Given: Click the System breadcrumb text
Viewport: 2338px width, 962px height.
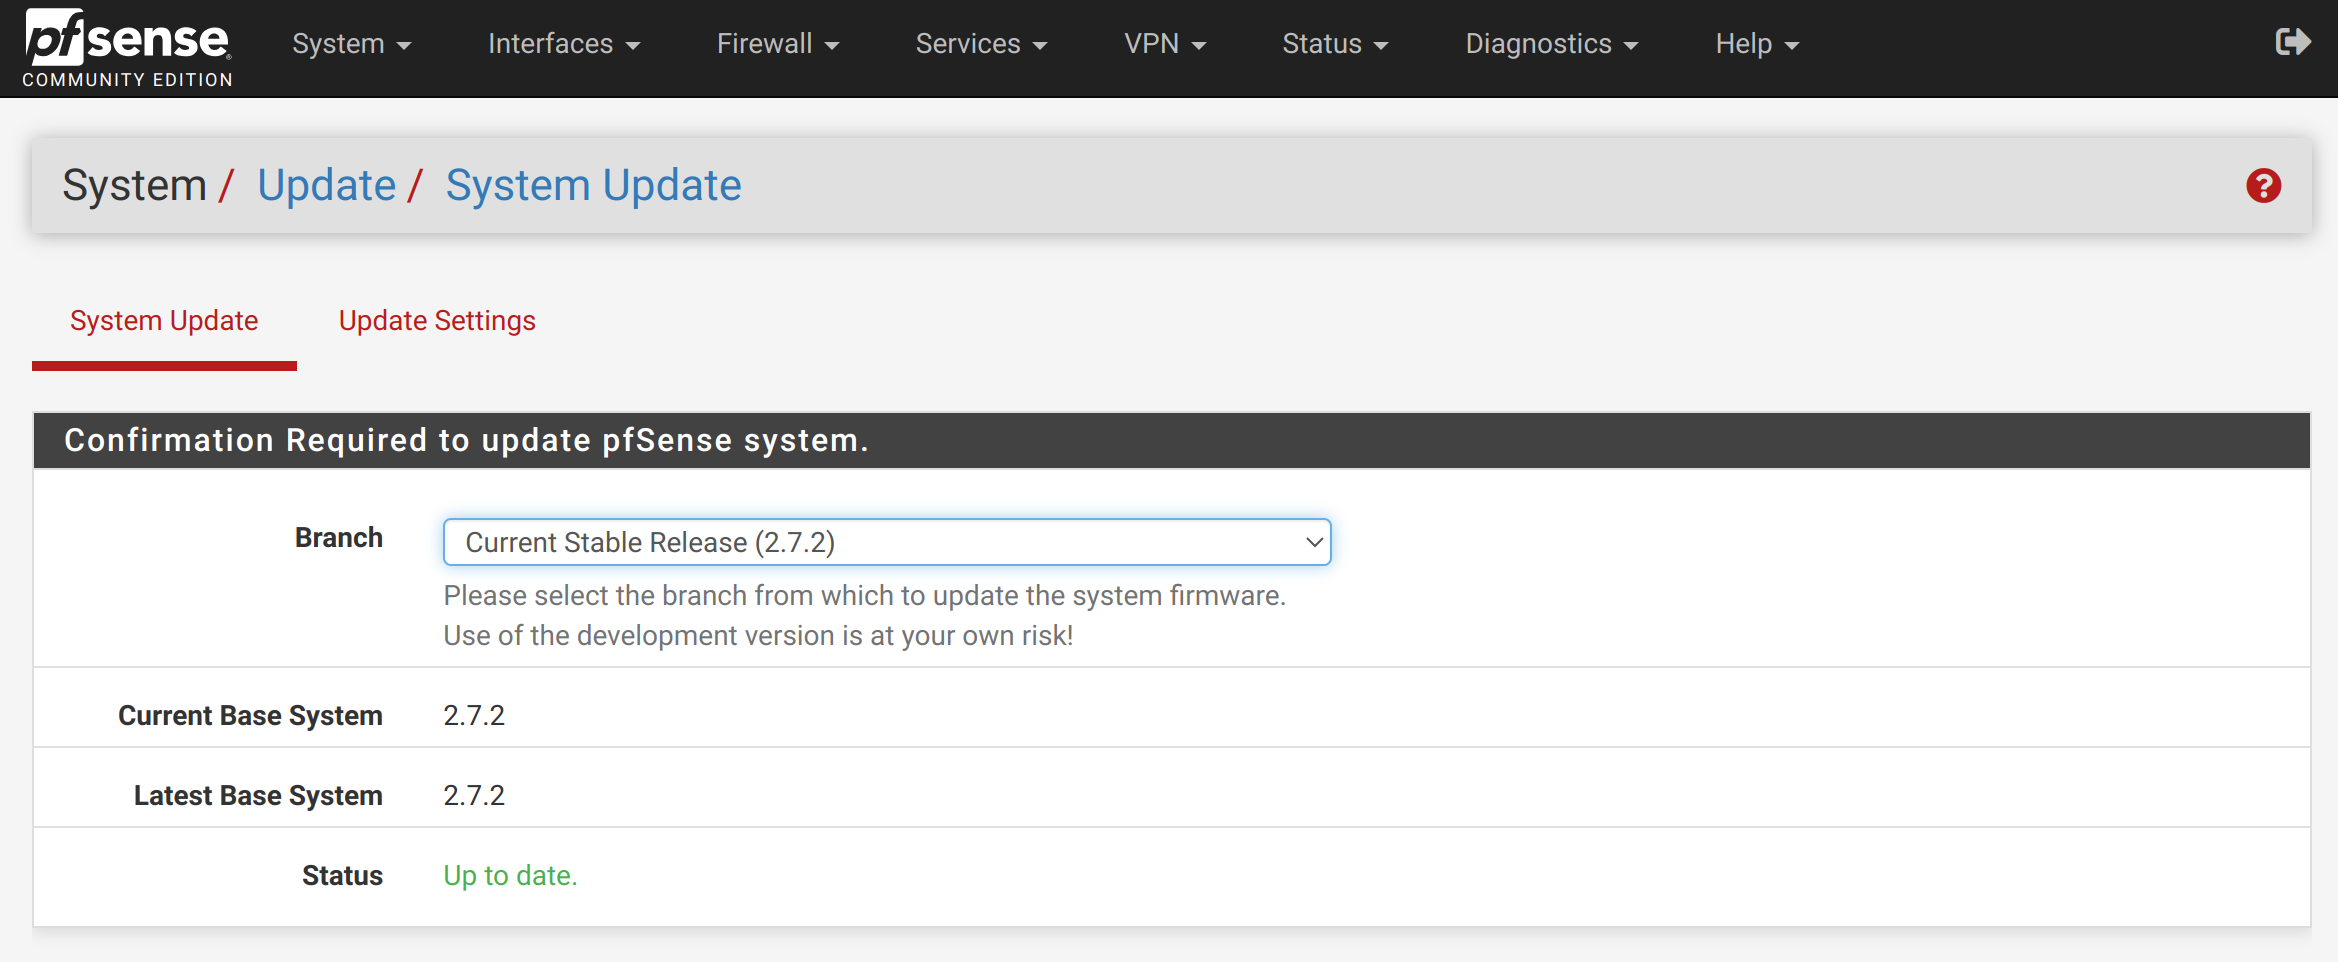Looking at the screenshot, I should (134, 185).
